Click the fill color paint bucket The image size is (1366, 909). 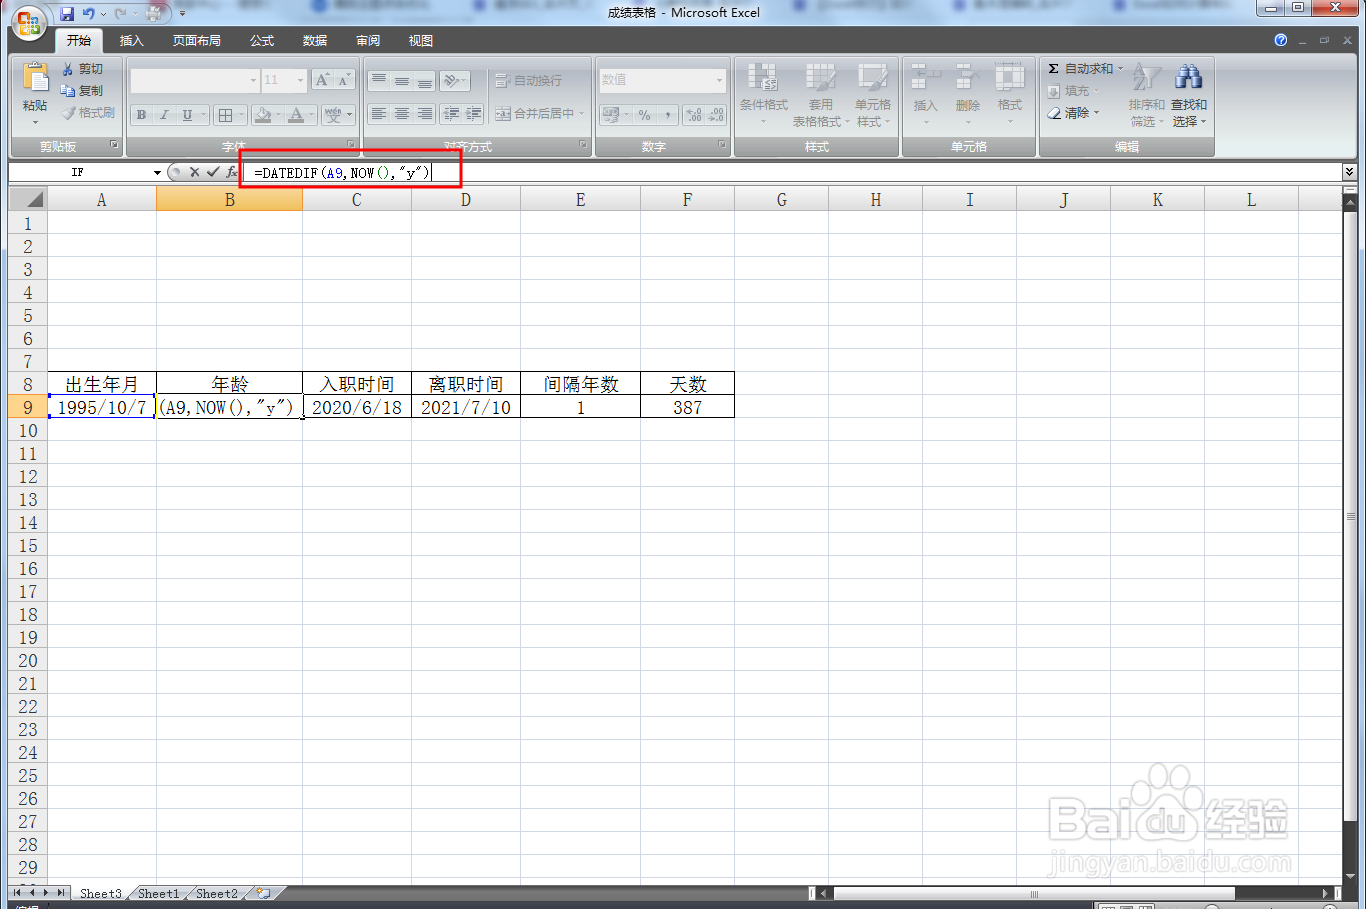coord(263,115)
